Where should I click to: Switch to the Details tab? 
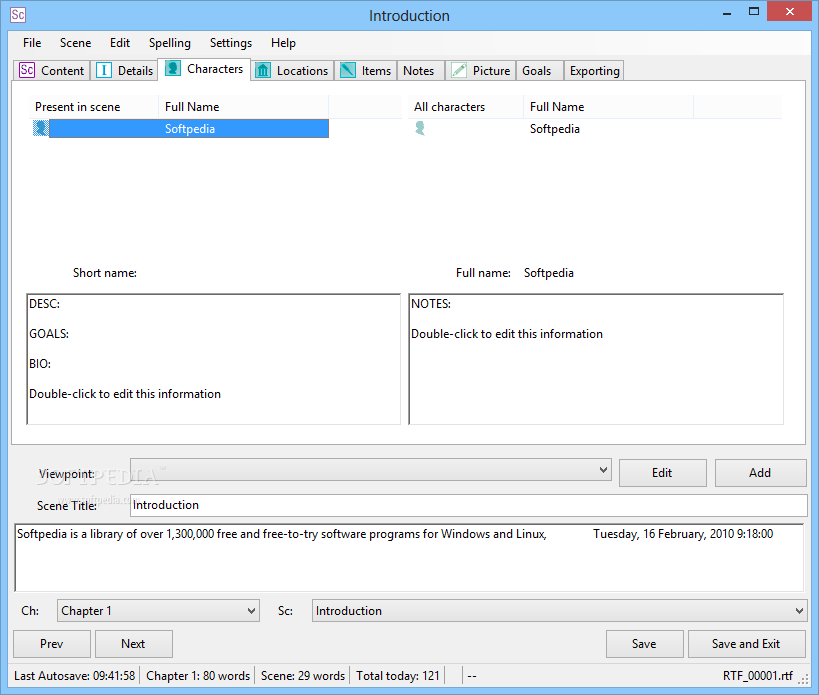(x=125, y=70)
